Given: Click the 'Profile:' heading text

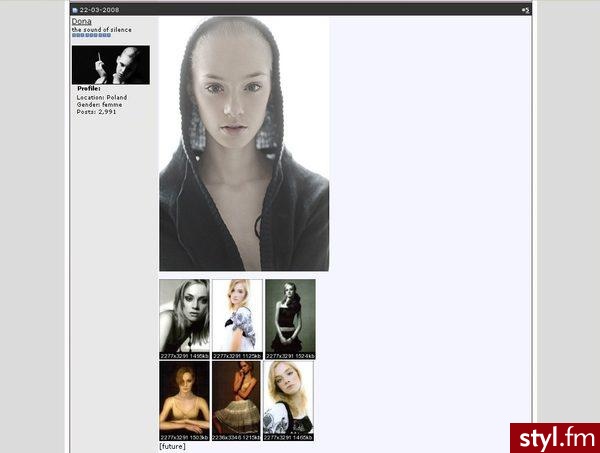Looking at the screenshot, I should point(89,88).
